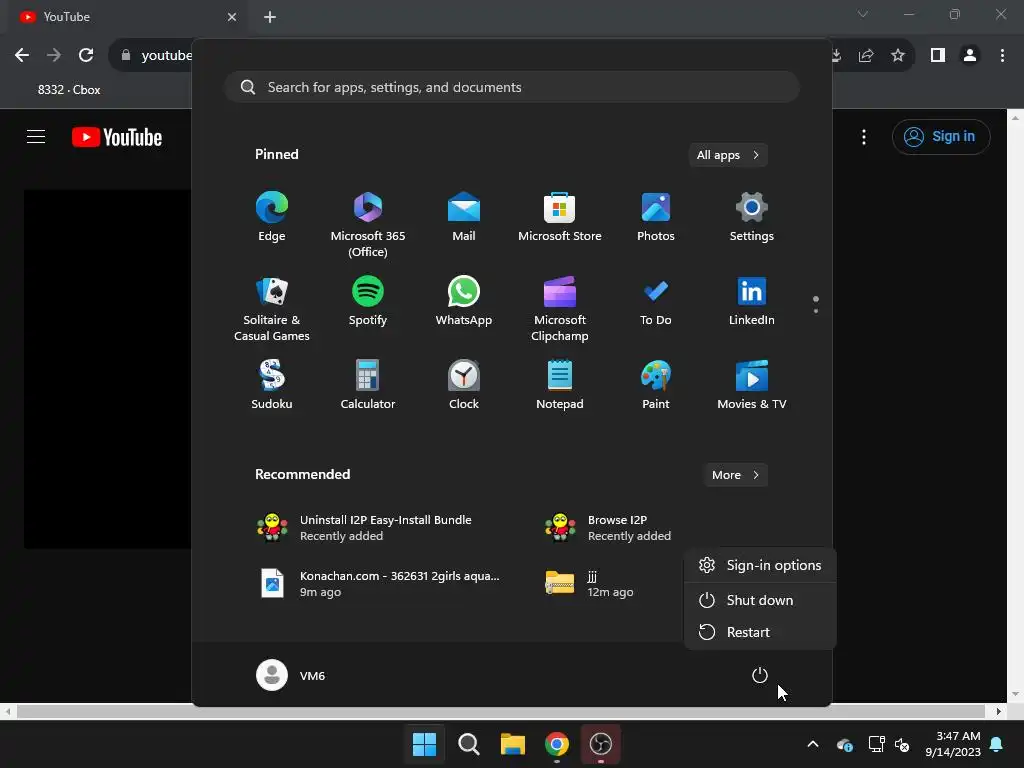Expand All apps list

click(728, 155)
